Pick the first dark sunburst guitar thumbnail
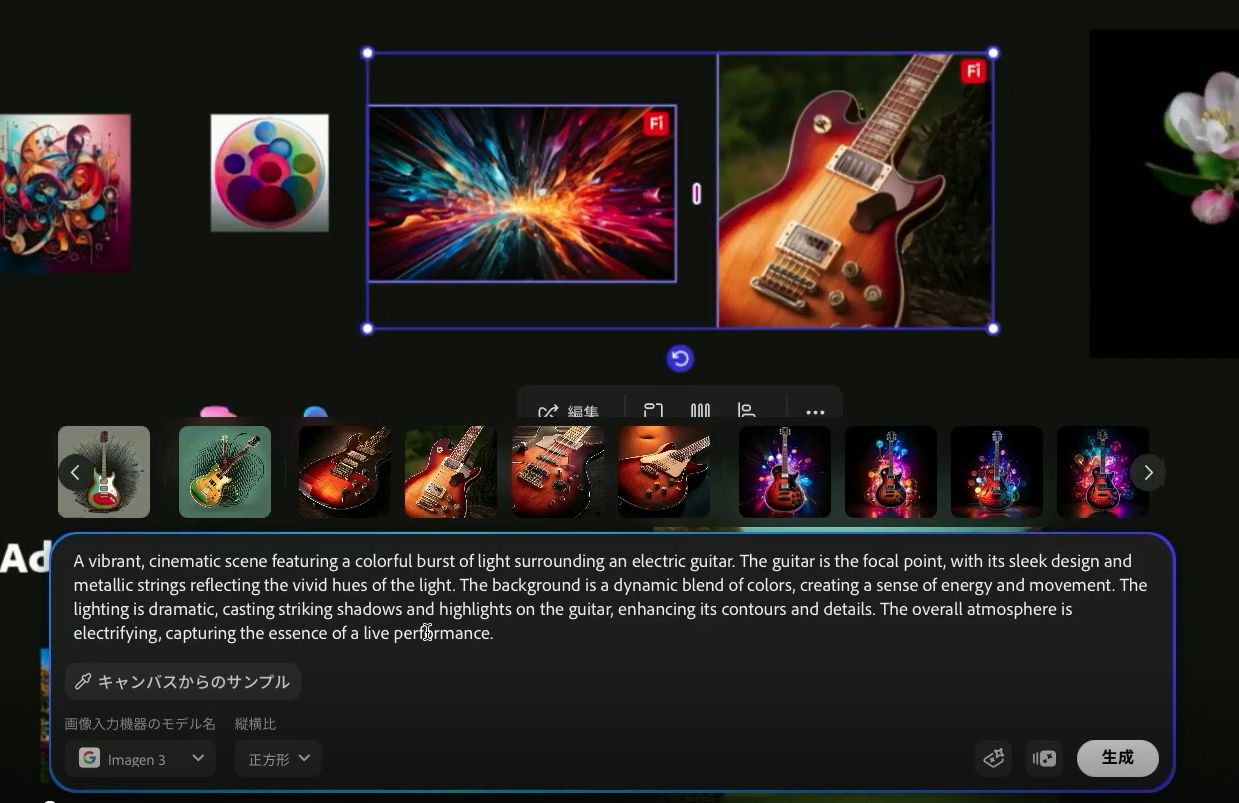Screen dimensions: 1239x803 click(345, 472)
